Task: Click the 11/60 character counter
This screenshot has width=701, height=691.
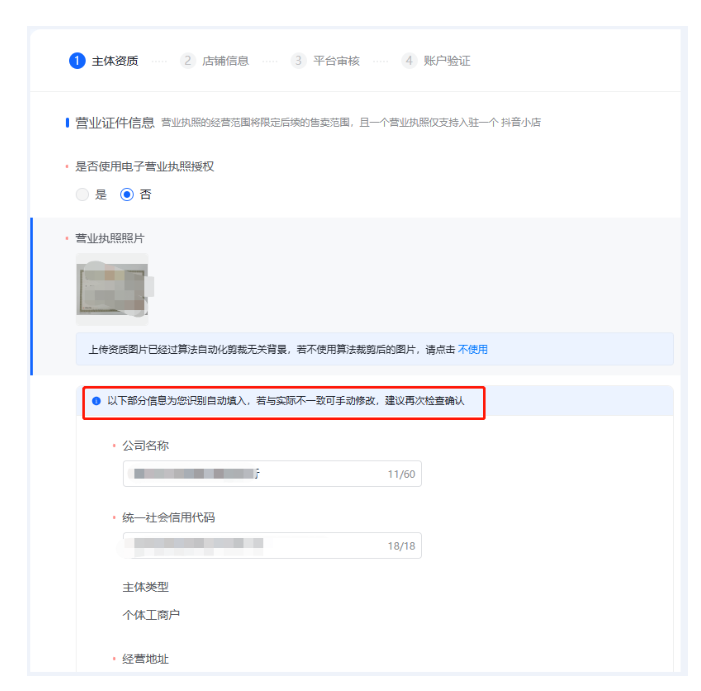Action: coord(401,474)
